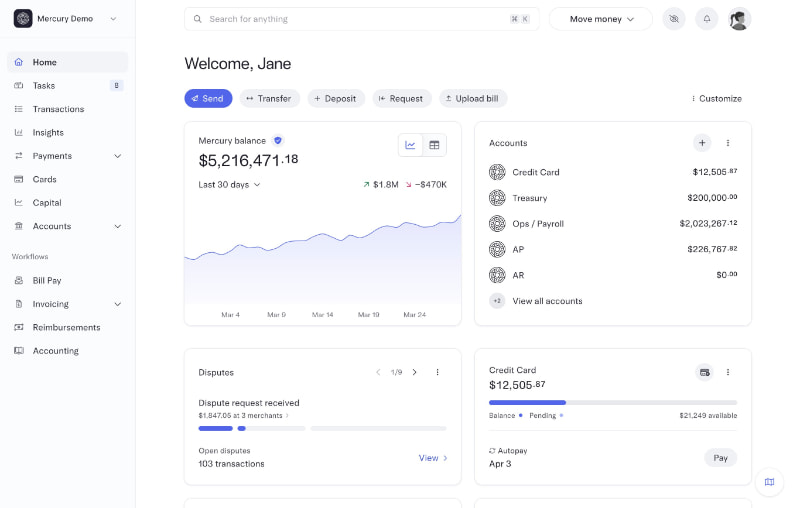Click the Deposit button
The width and height of the screenshot is (800, 508).
(336, 98)
